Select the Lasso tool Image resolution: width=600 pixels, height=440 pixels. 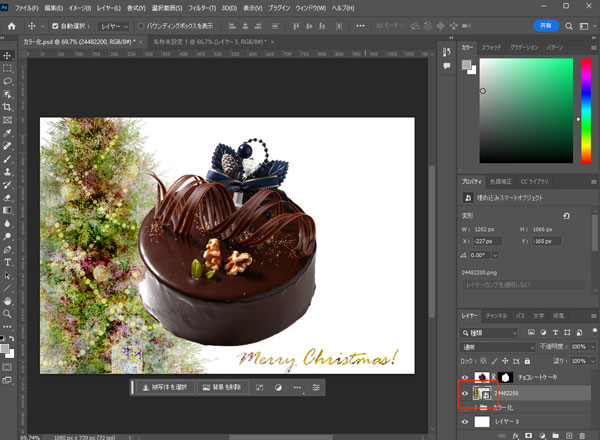click(x=7, y=80)
